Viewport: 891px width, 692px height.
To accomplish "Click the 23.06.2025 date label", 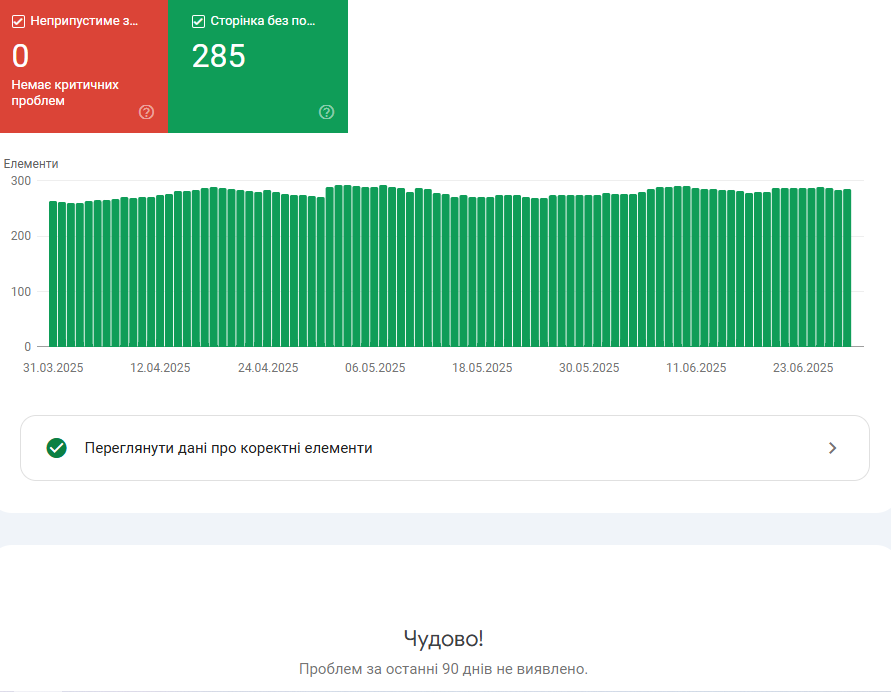I will (x=803, y=368).
